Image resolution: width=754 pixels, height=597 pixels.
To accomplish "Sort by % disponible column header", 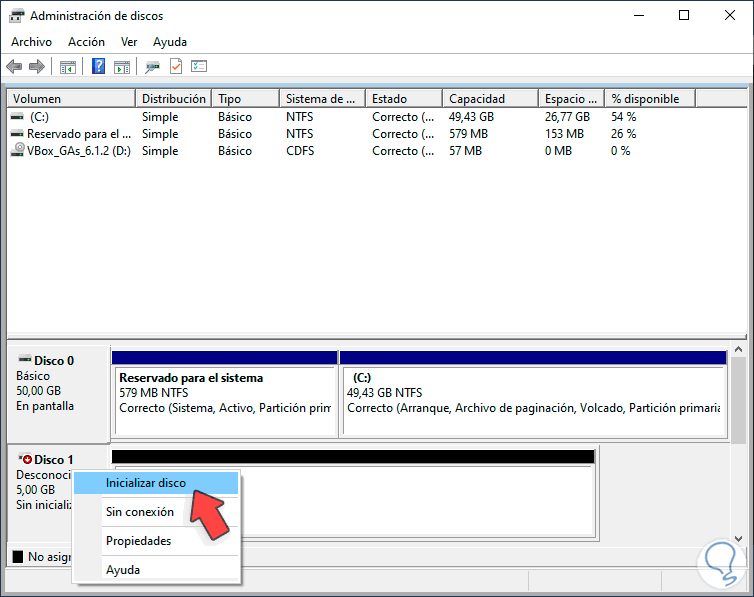I will click(650, 99).
